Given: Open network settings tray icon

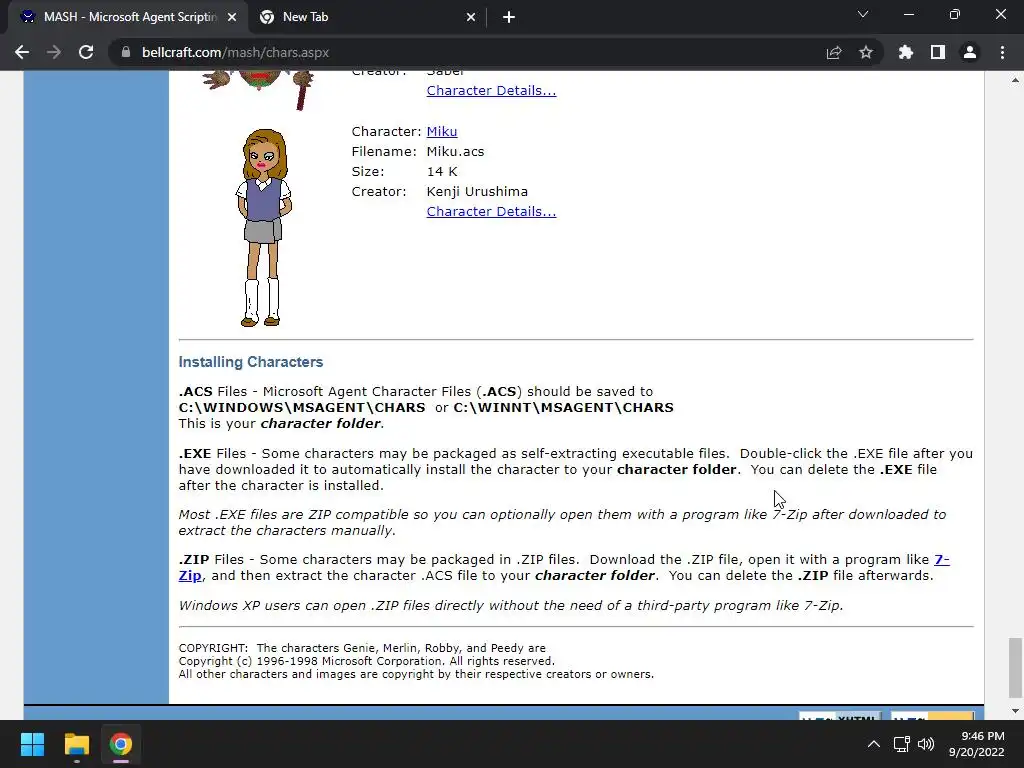Looking at the screenshot, I should (x=902, y=744).
